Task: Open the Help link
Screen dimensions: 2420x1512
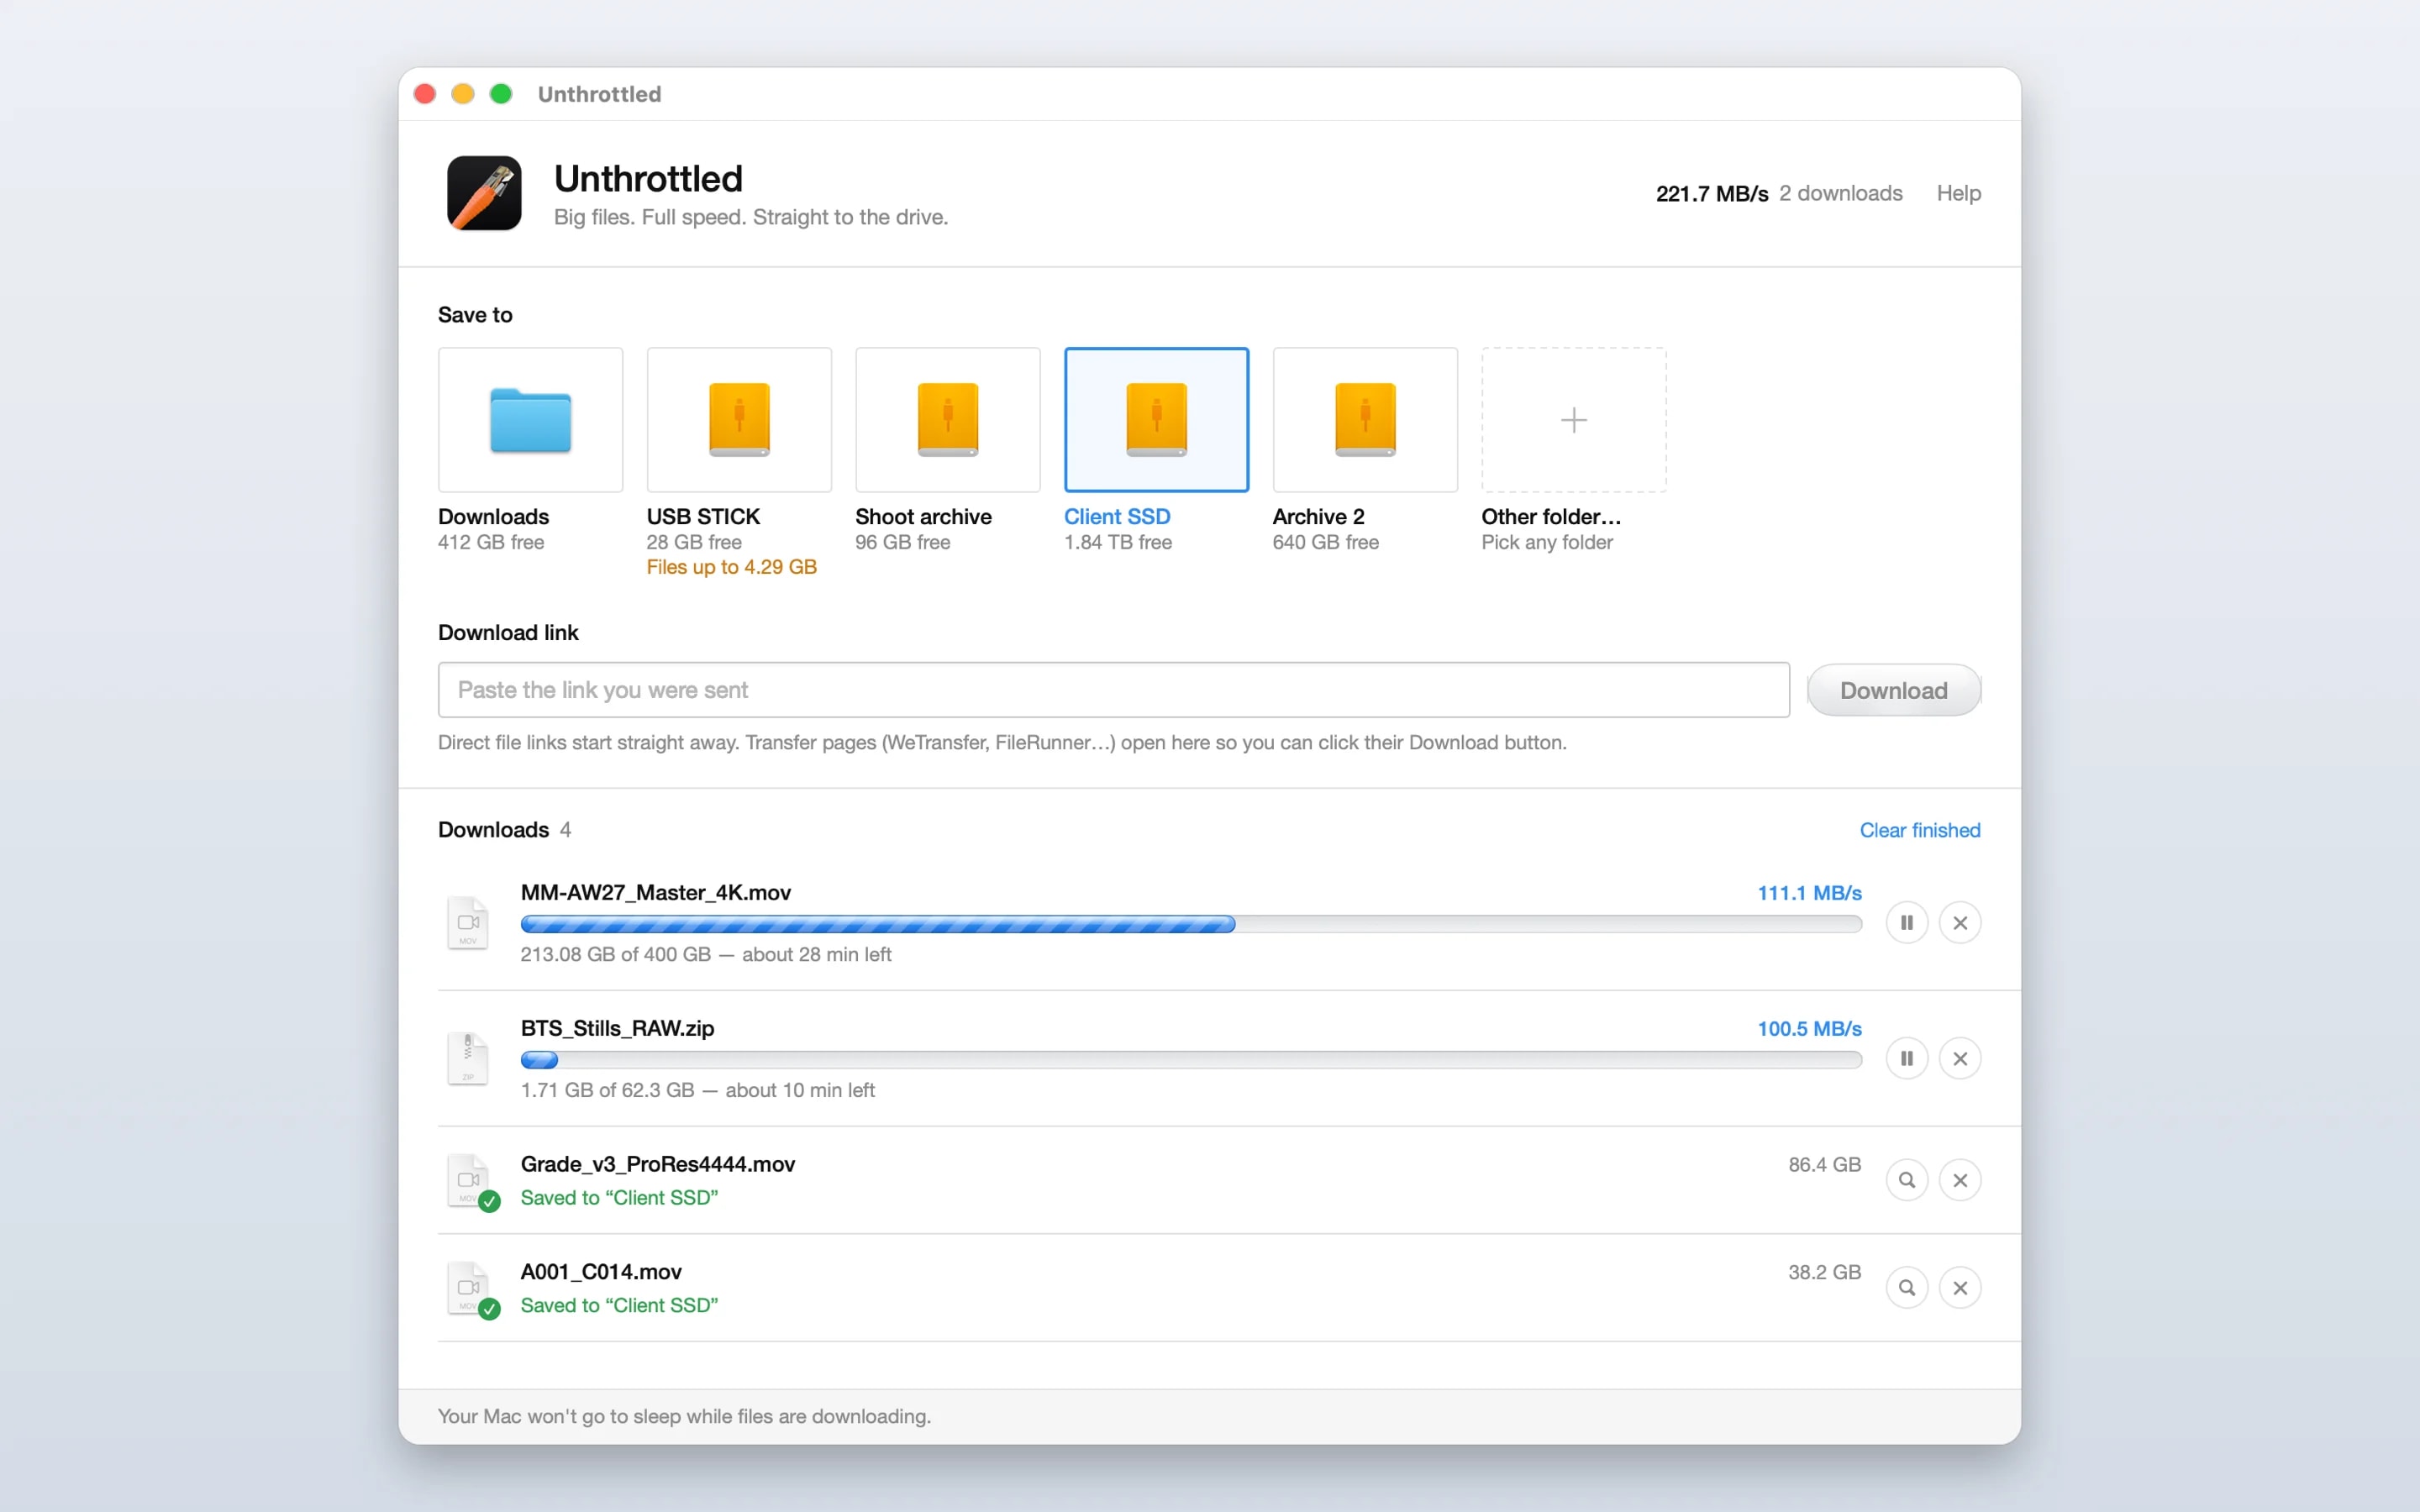Action: [1958, 193]
